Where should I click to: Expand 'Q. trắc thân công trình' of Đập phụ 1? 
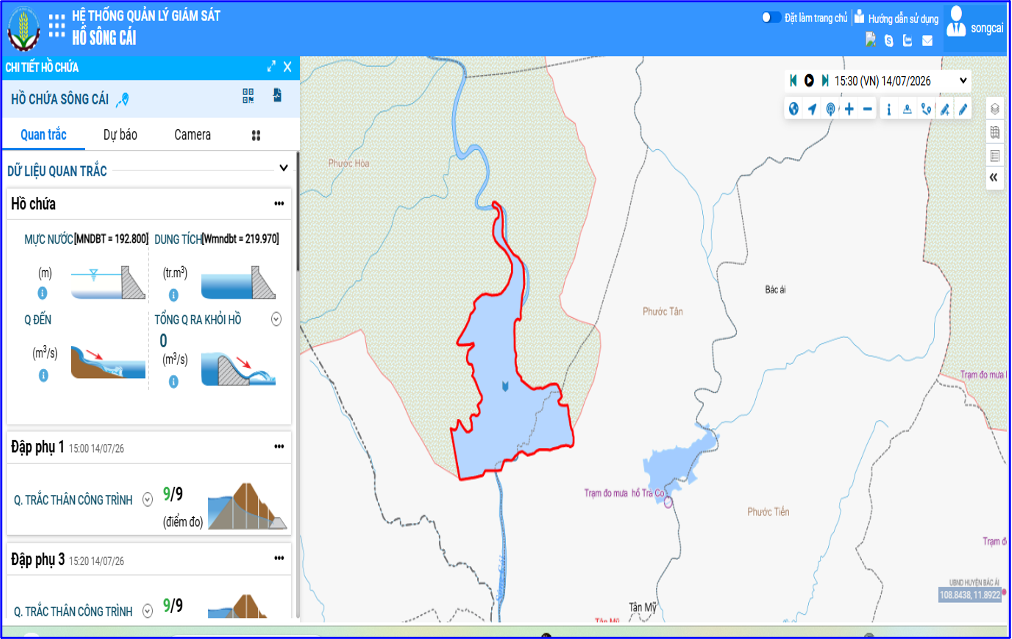click(147, 500)
